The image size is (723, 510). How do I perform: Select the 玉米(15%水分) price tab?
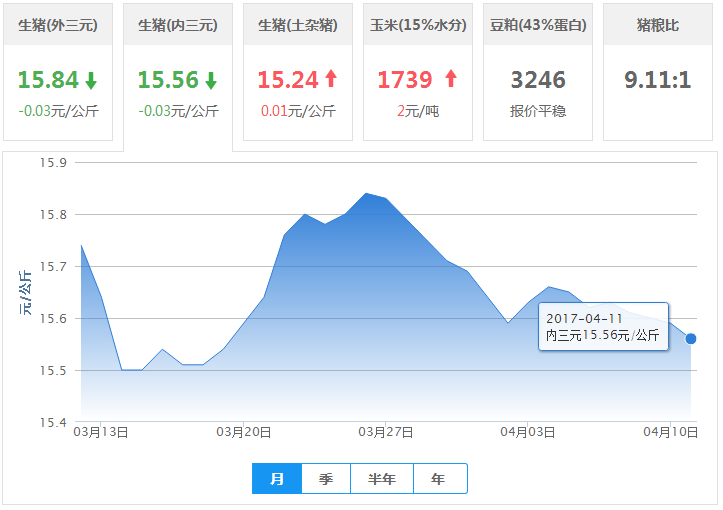[x=418, y=71]
